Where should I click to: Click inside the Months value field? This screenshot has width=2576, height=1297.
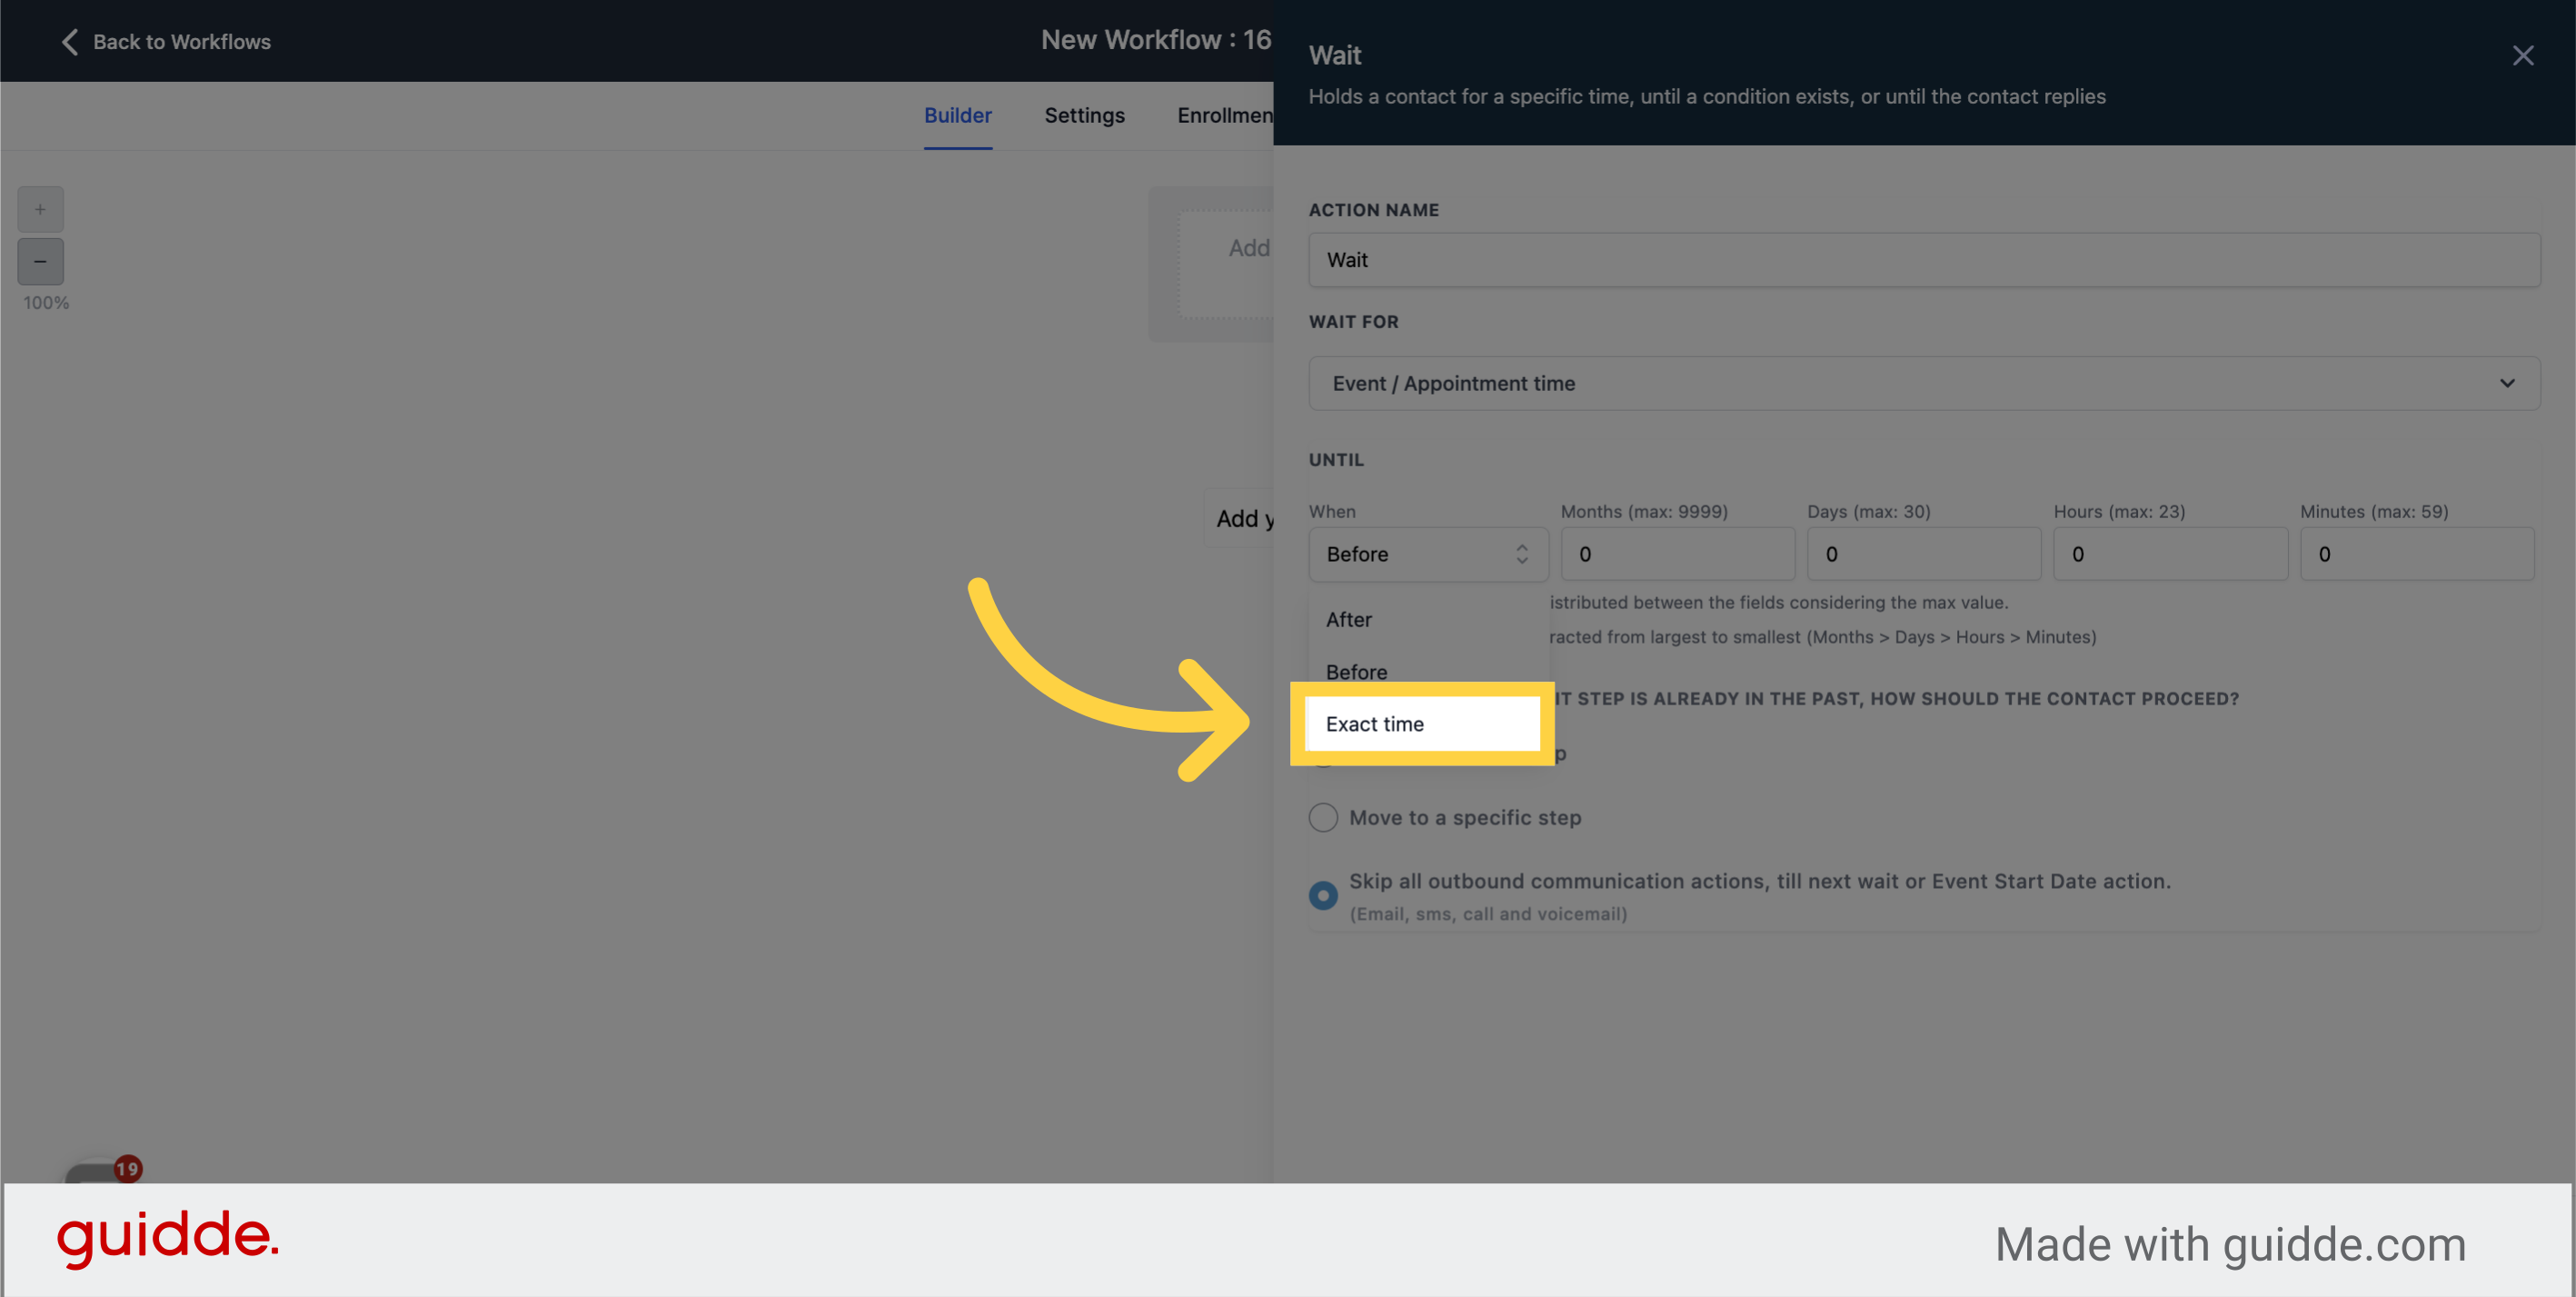(x=1676, y=554)
